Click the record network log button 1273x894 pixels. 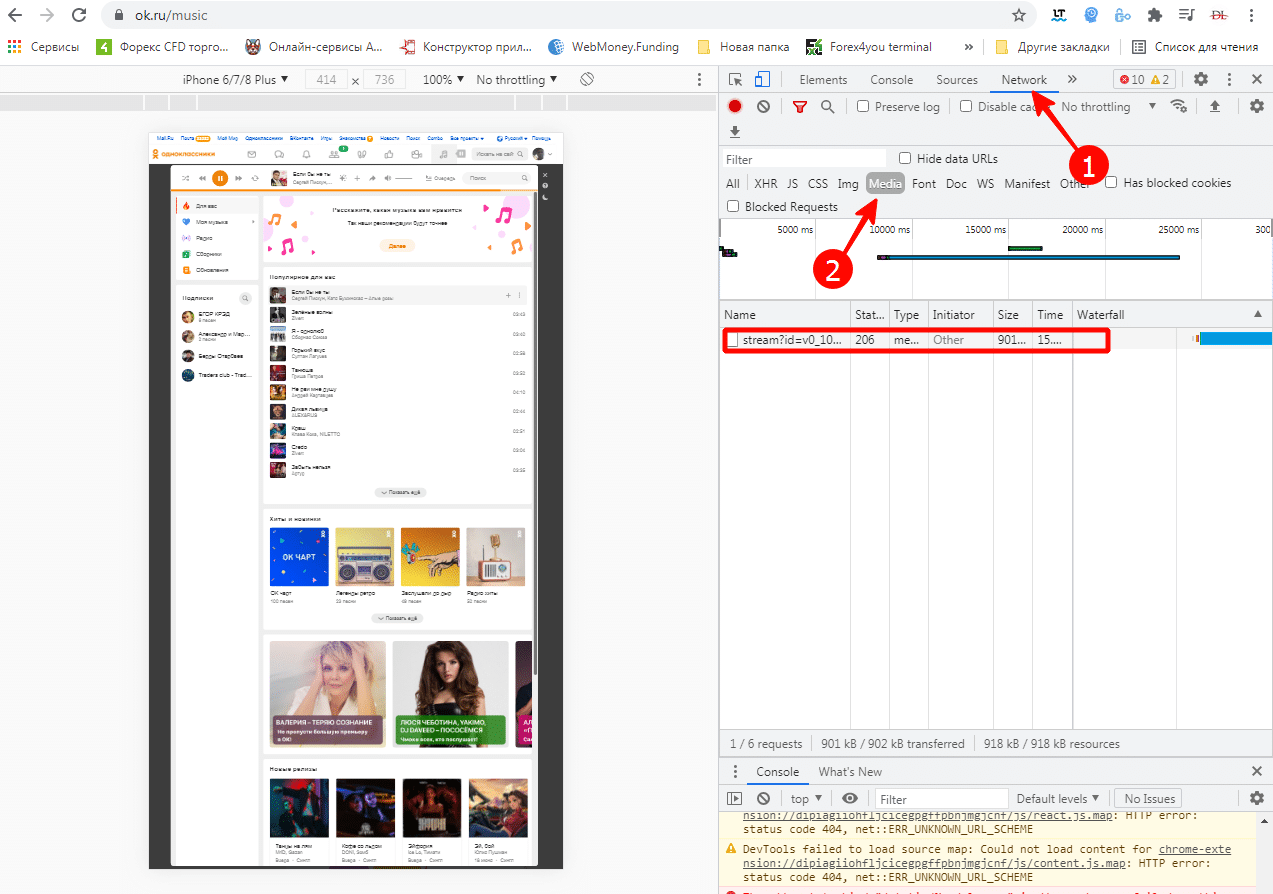735,107
